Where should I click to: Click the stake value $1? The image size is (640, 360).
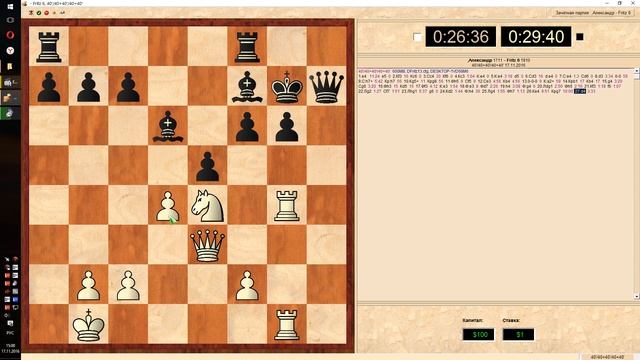518,335
